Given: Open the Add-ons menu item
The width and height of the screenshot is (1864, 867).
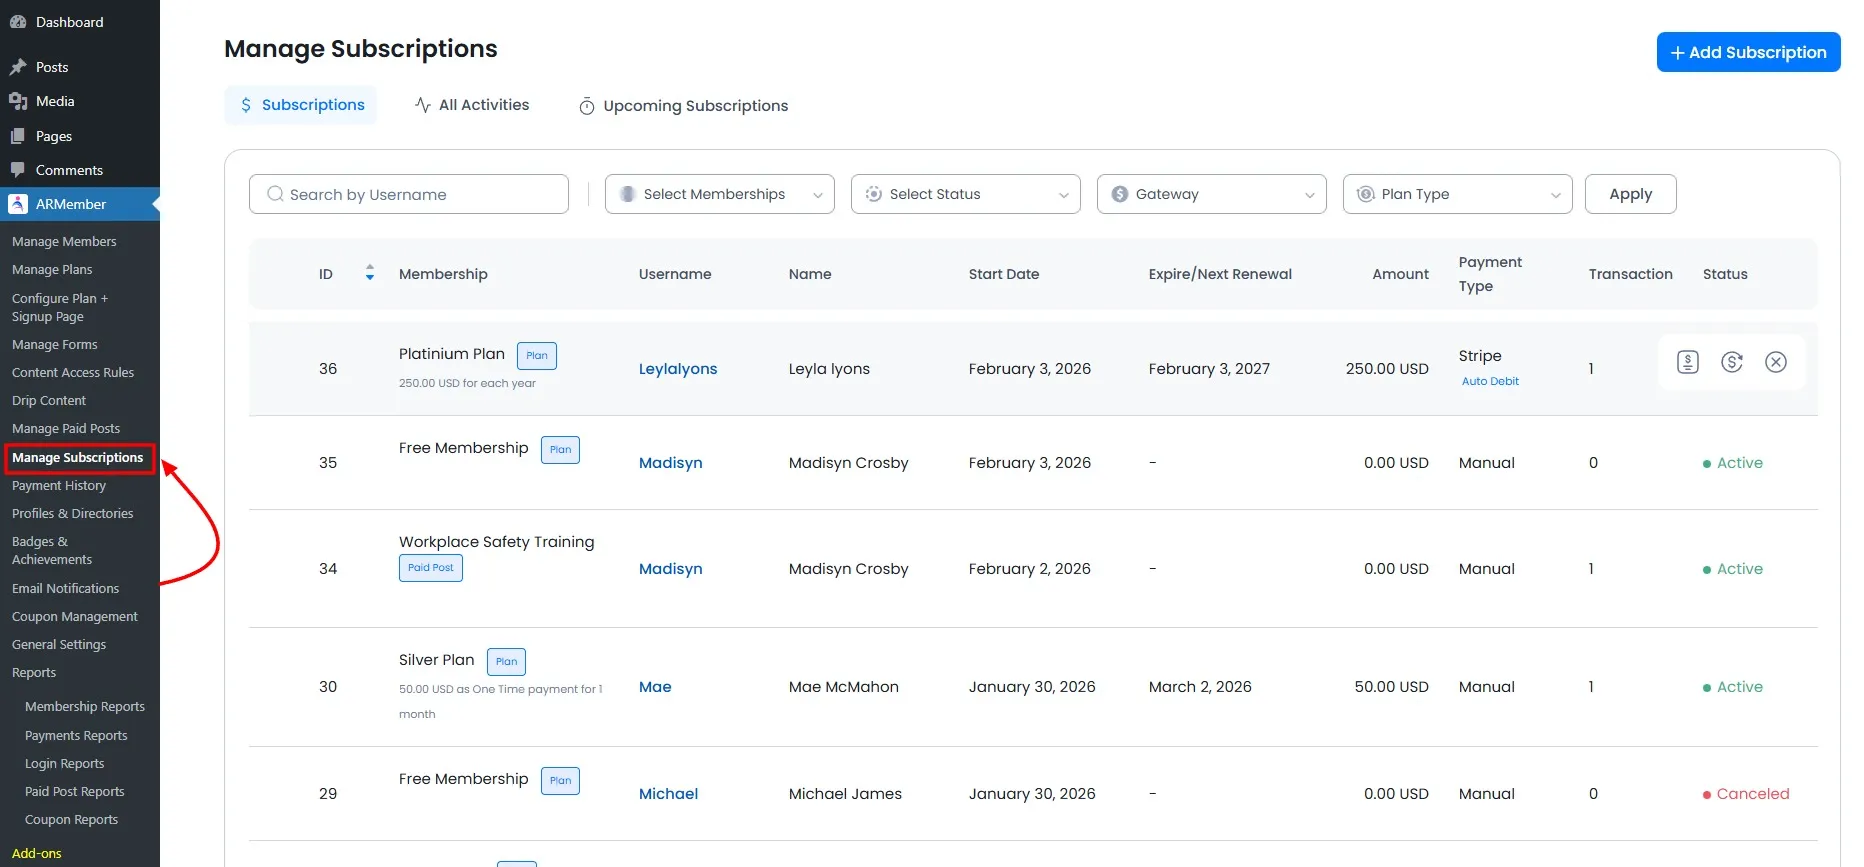Looking at the screenshot, I should 37,854.
